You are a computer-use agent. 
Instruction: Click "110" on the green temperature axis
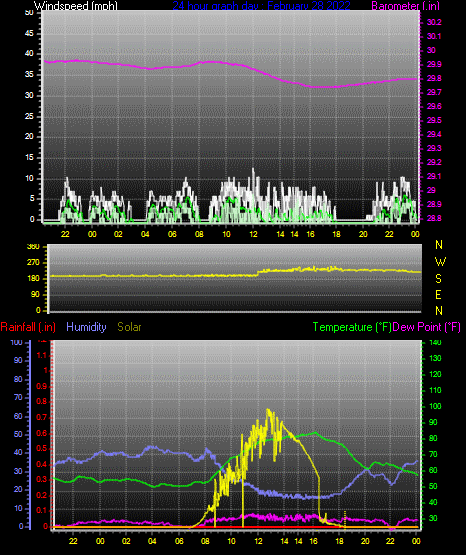coord(435,390)
